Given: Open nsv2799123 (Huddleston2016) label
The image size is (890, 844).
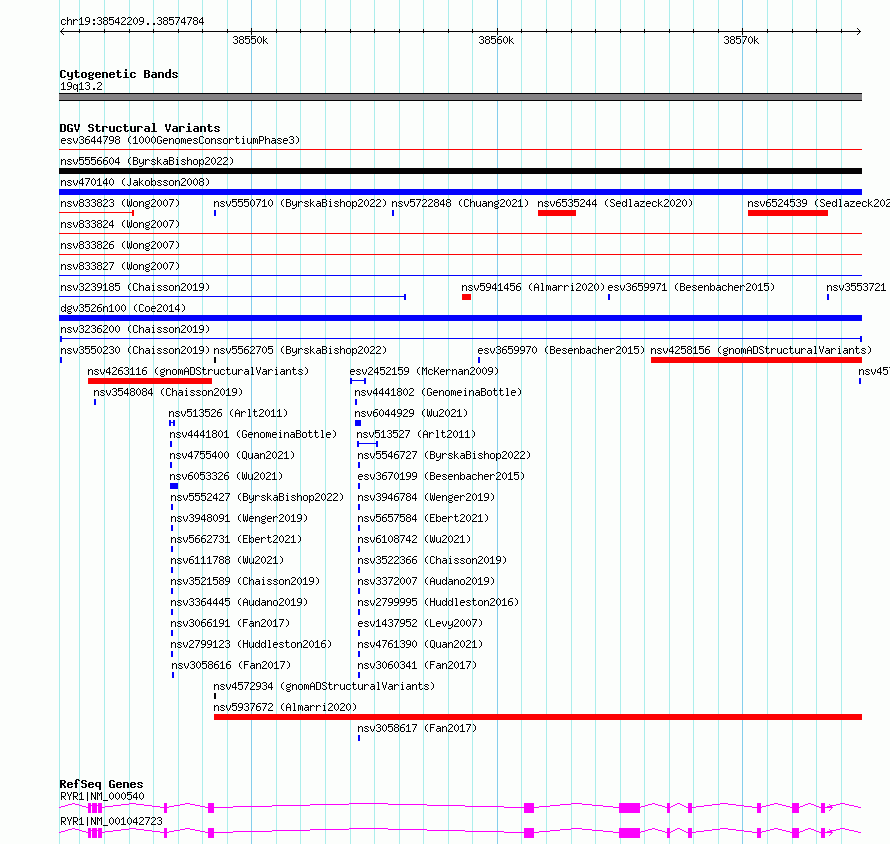Looking at the screenshot, I should pyautogui.click(x=251, y=644).
